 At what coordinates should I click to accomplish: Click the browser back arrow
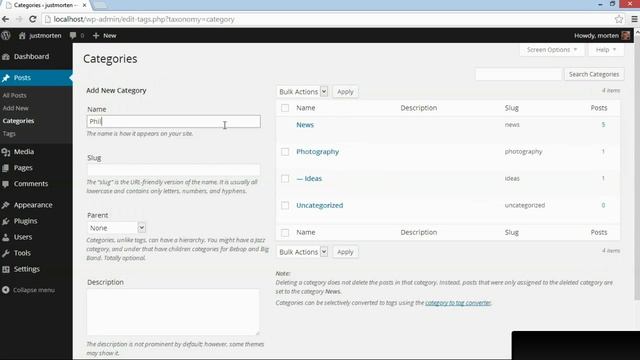click(5, 19)
